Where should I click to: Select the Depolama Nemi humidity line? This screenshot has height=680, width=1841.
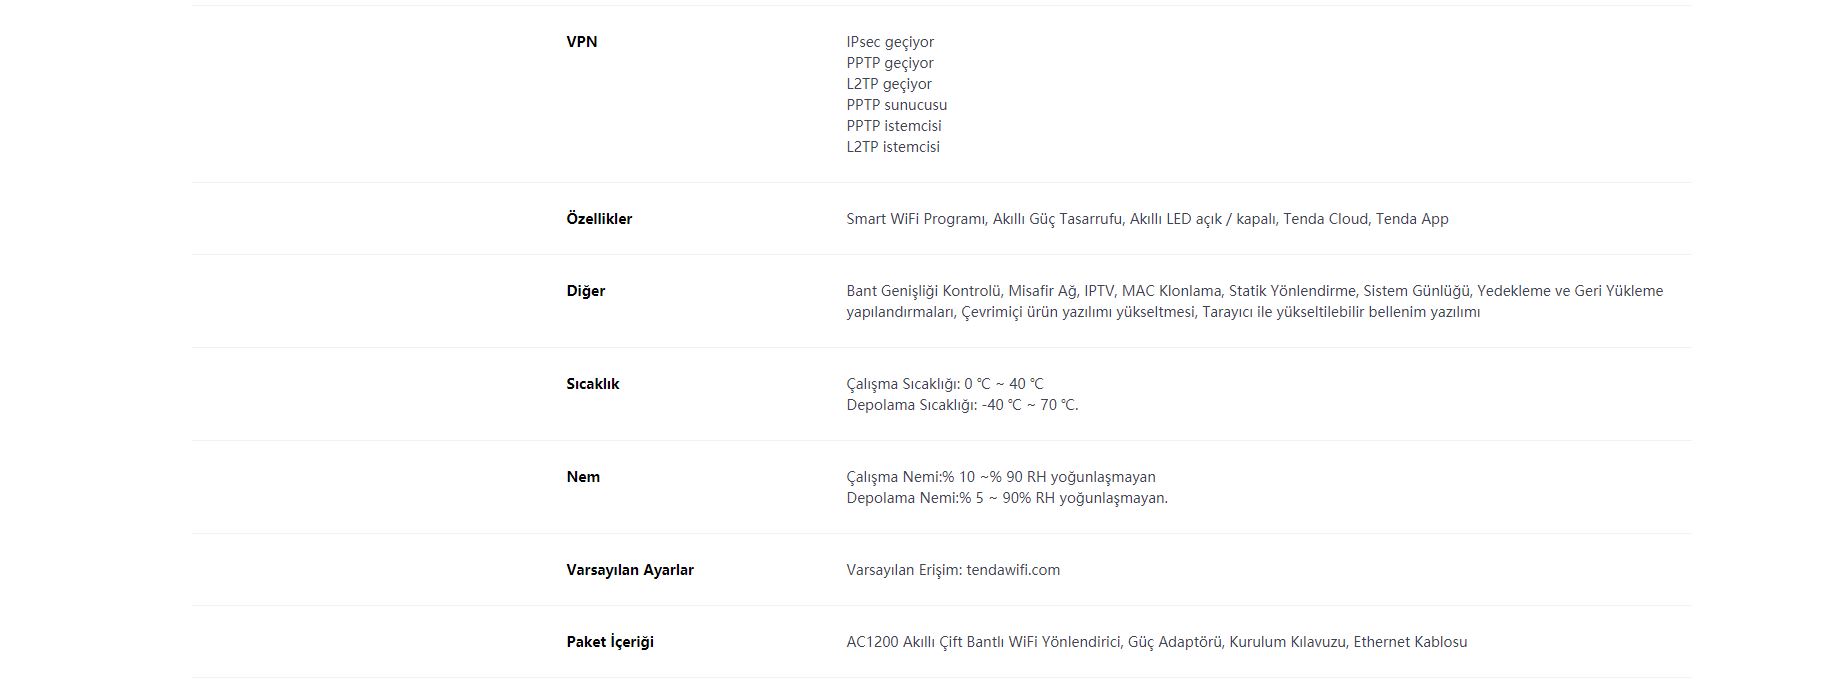(x=1007, y=498)
